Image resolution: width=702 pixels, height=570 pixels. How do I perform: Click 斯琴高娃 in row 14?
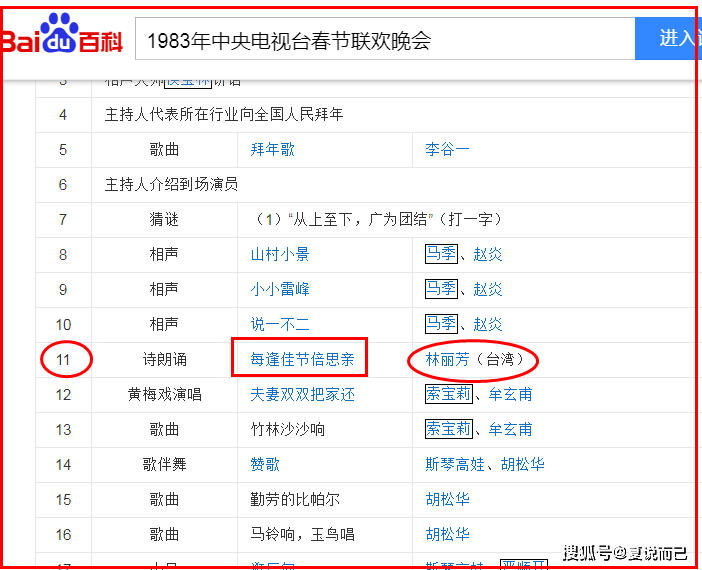455,464
